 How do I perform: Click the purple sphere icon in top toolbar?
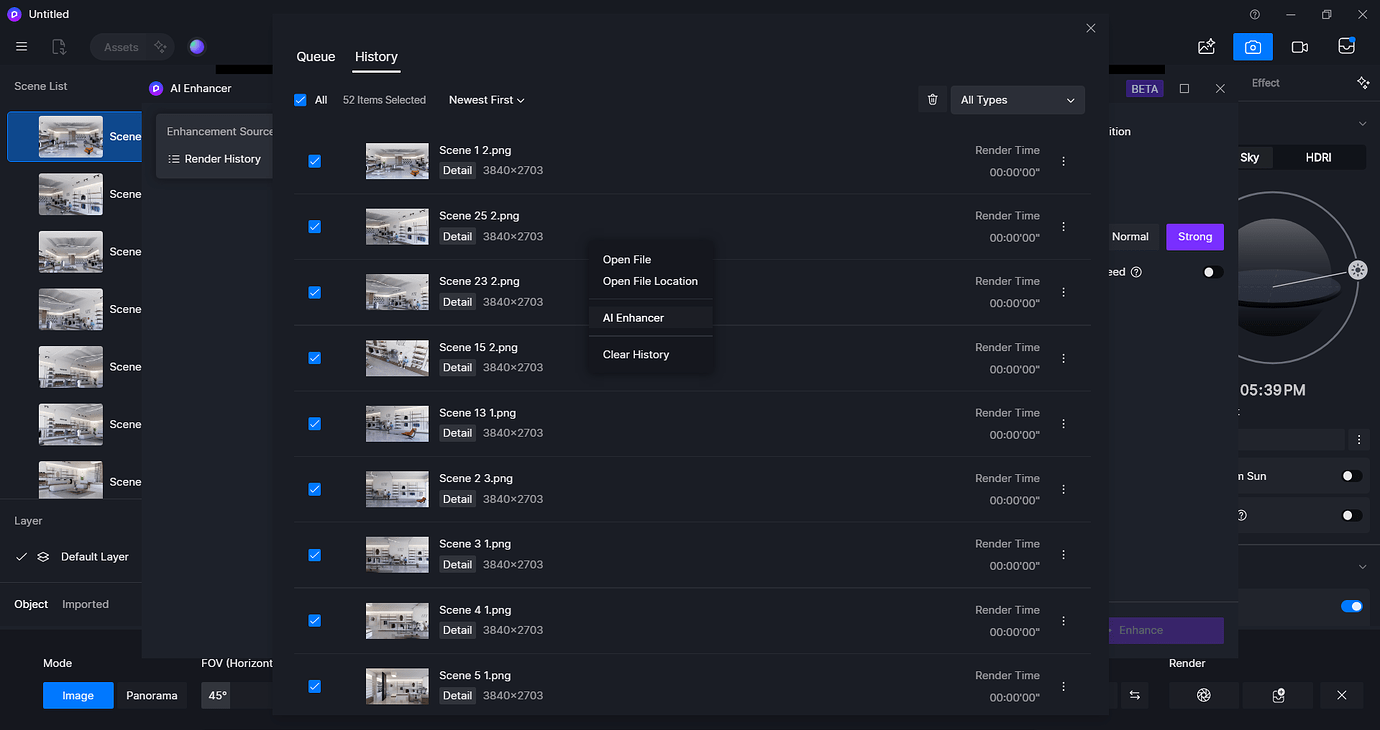197,47
